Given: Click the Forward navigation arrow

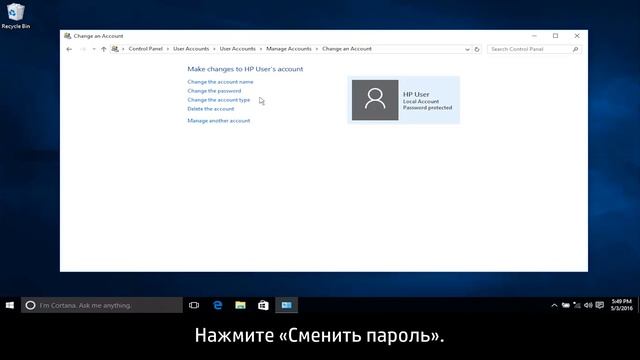Looking at the screenshot, I should [x=83, y=49].
